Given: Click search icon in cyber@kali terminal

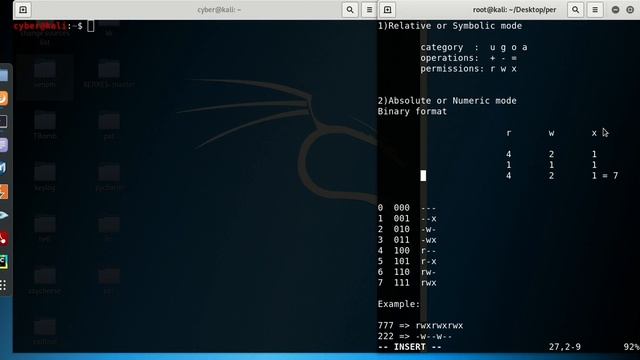Looking at the screenshot, I should (x=350, y=9).
